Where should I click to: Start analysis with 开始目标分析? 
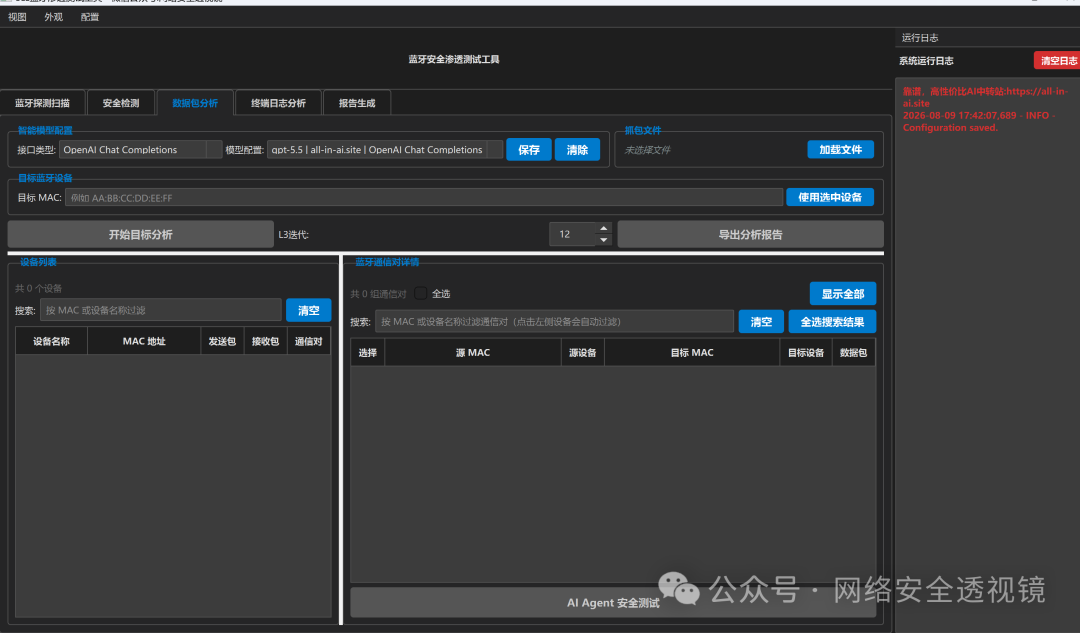tap(141, 234)
